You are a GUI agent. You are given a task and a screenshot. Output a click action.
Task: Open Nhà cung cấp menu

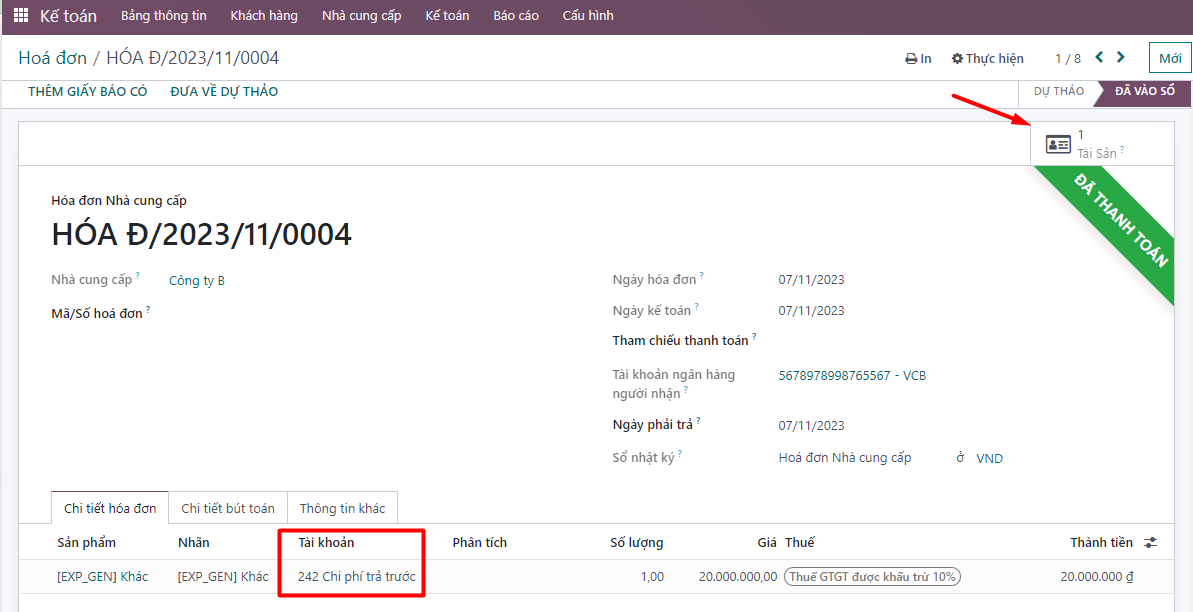pyautogui.click(x=361, y=16)
